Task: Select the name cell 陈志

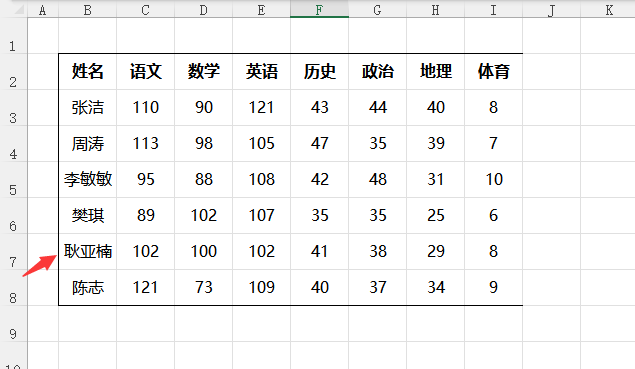Action: coord(87,288)
